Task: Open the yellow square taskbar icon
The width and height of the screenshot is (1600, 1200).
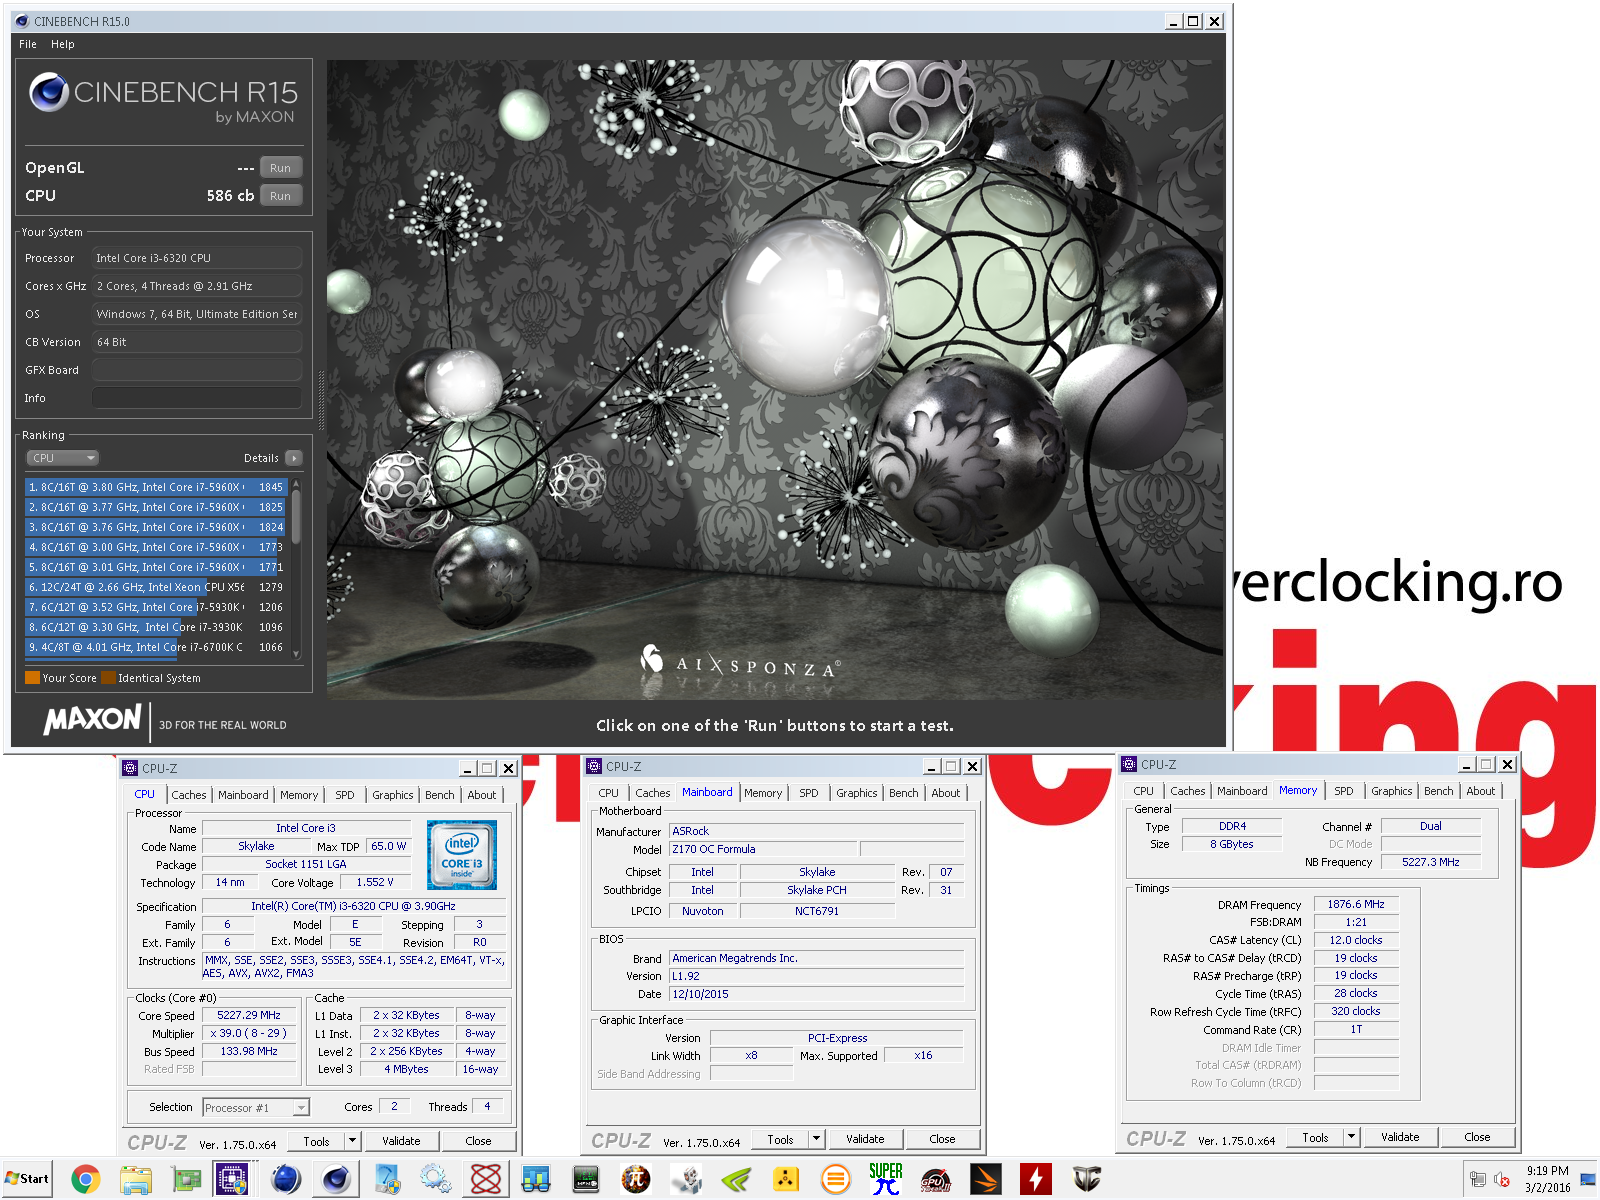Action: [x=786, y=1180]
